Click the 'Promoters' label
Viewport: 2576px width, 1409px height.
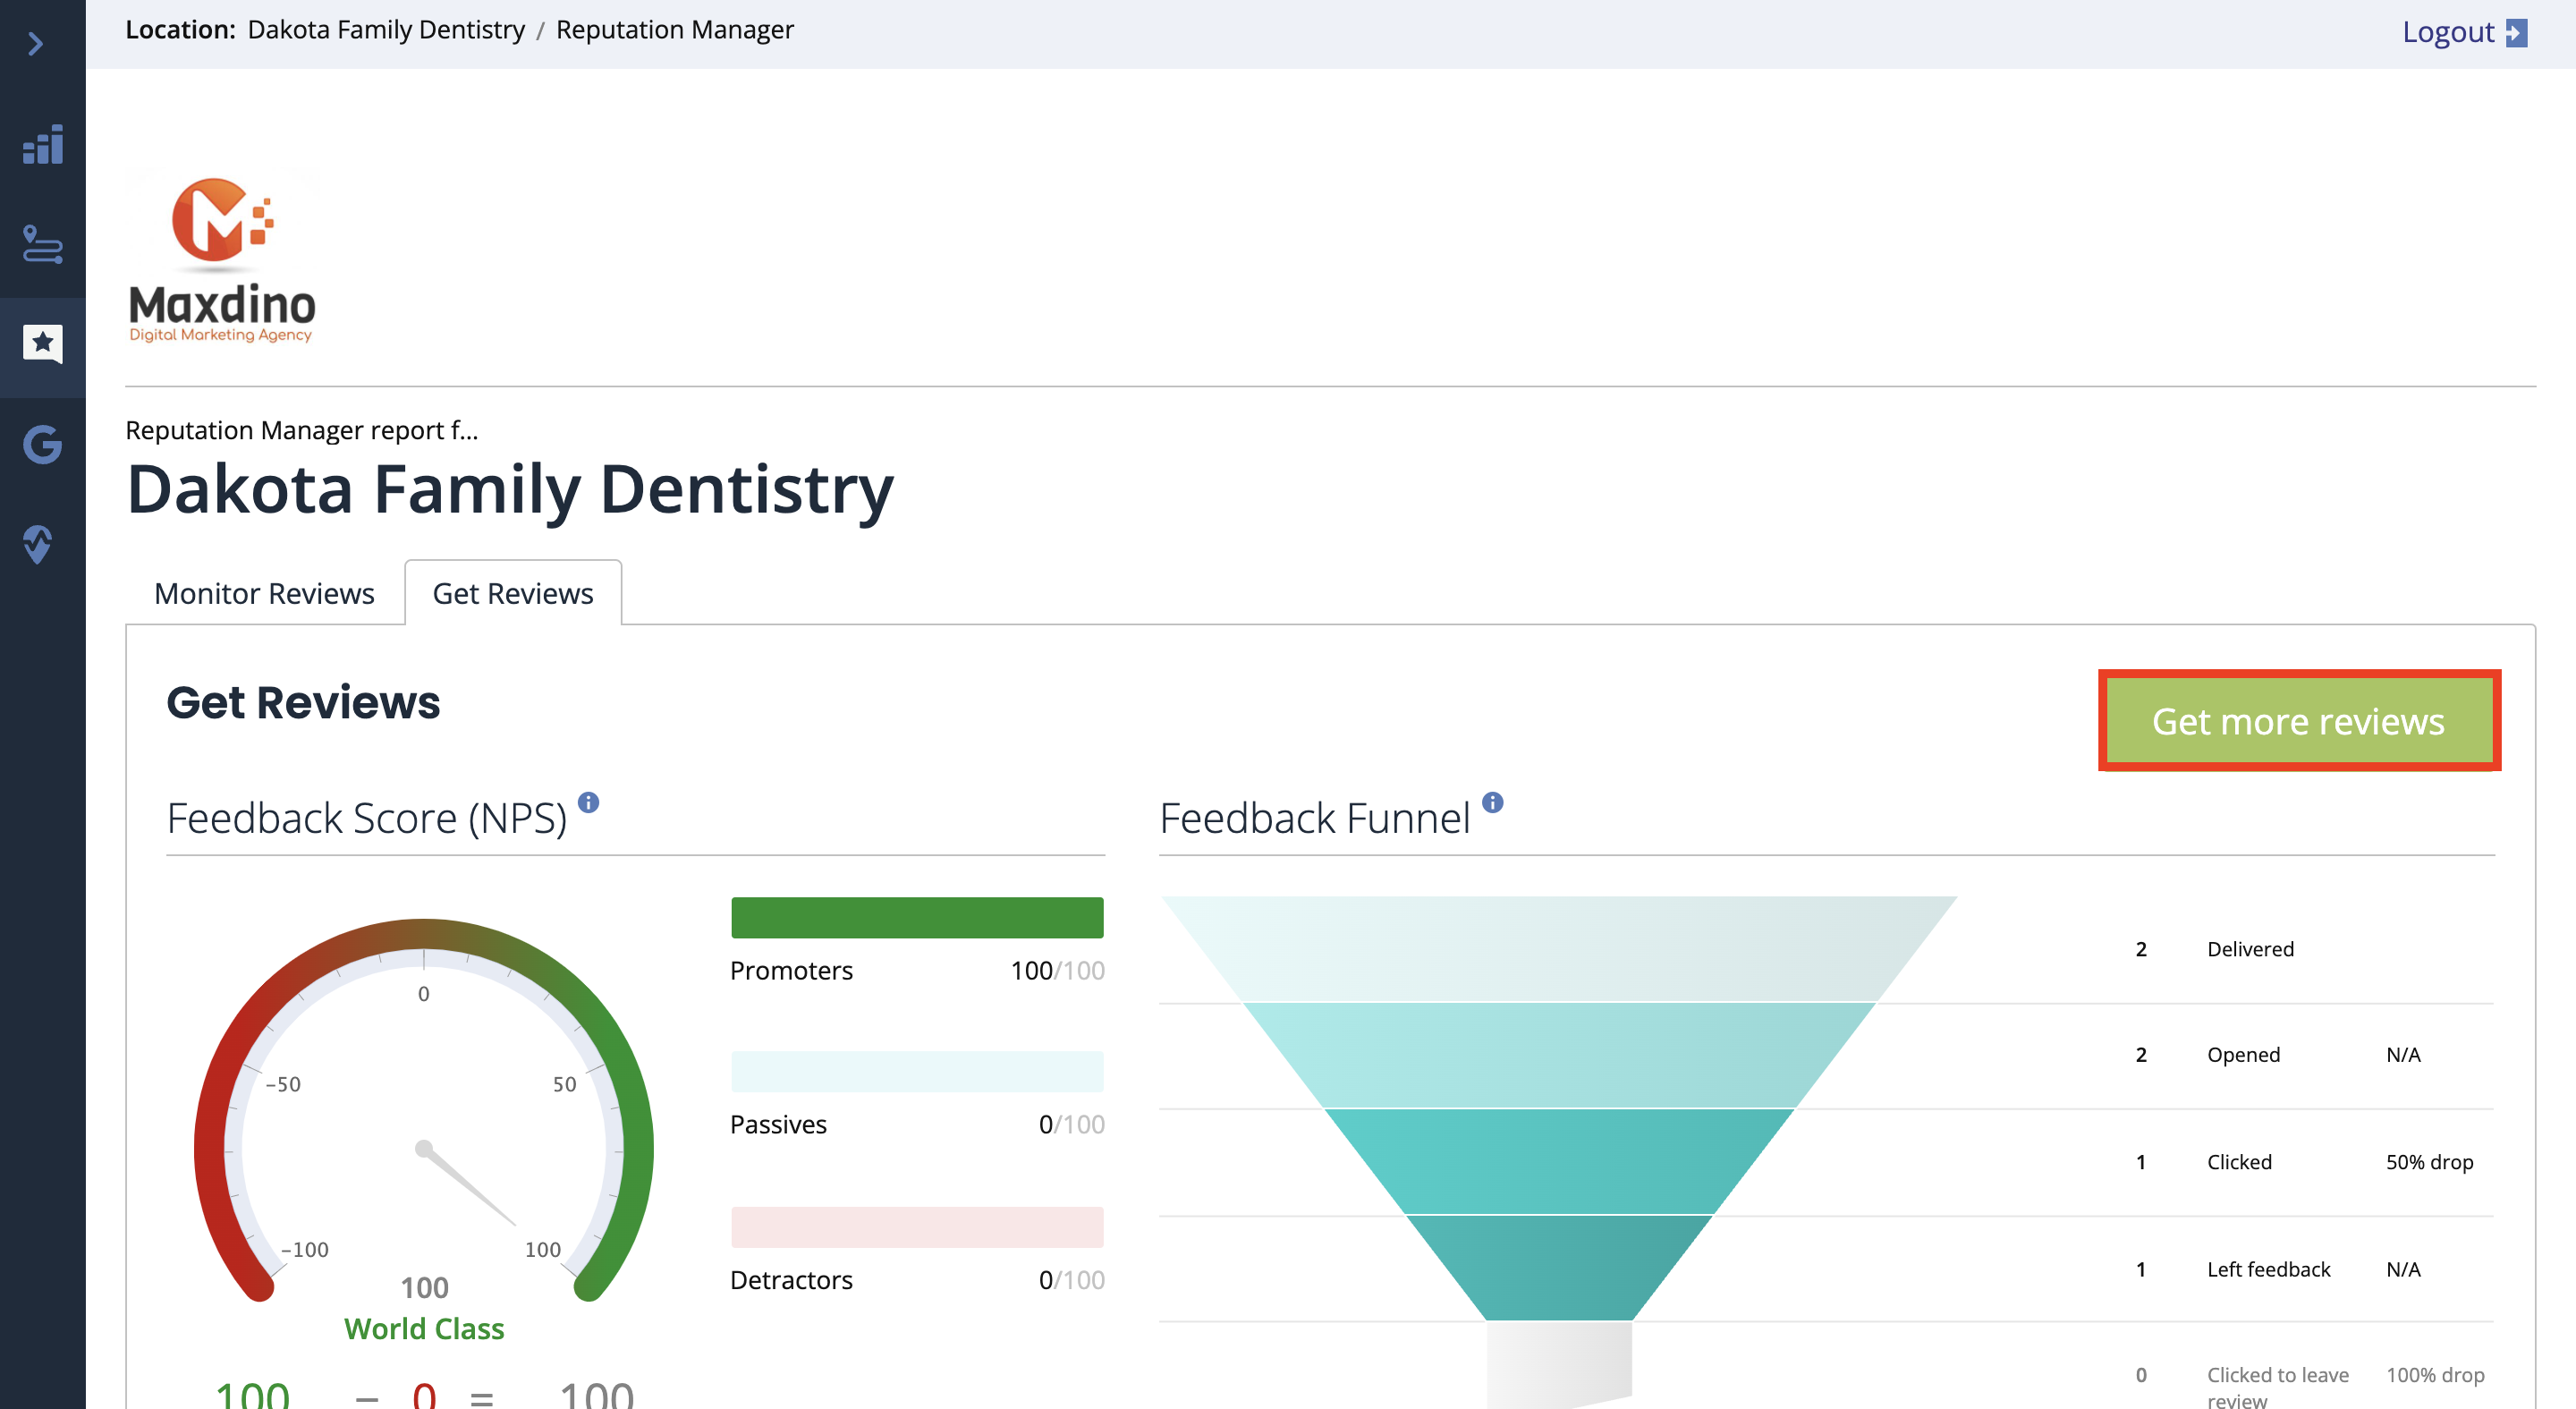[791, 970]
